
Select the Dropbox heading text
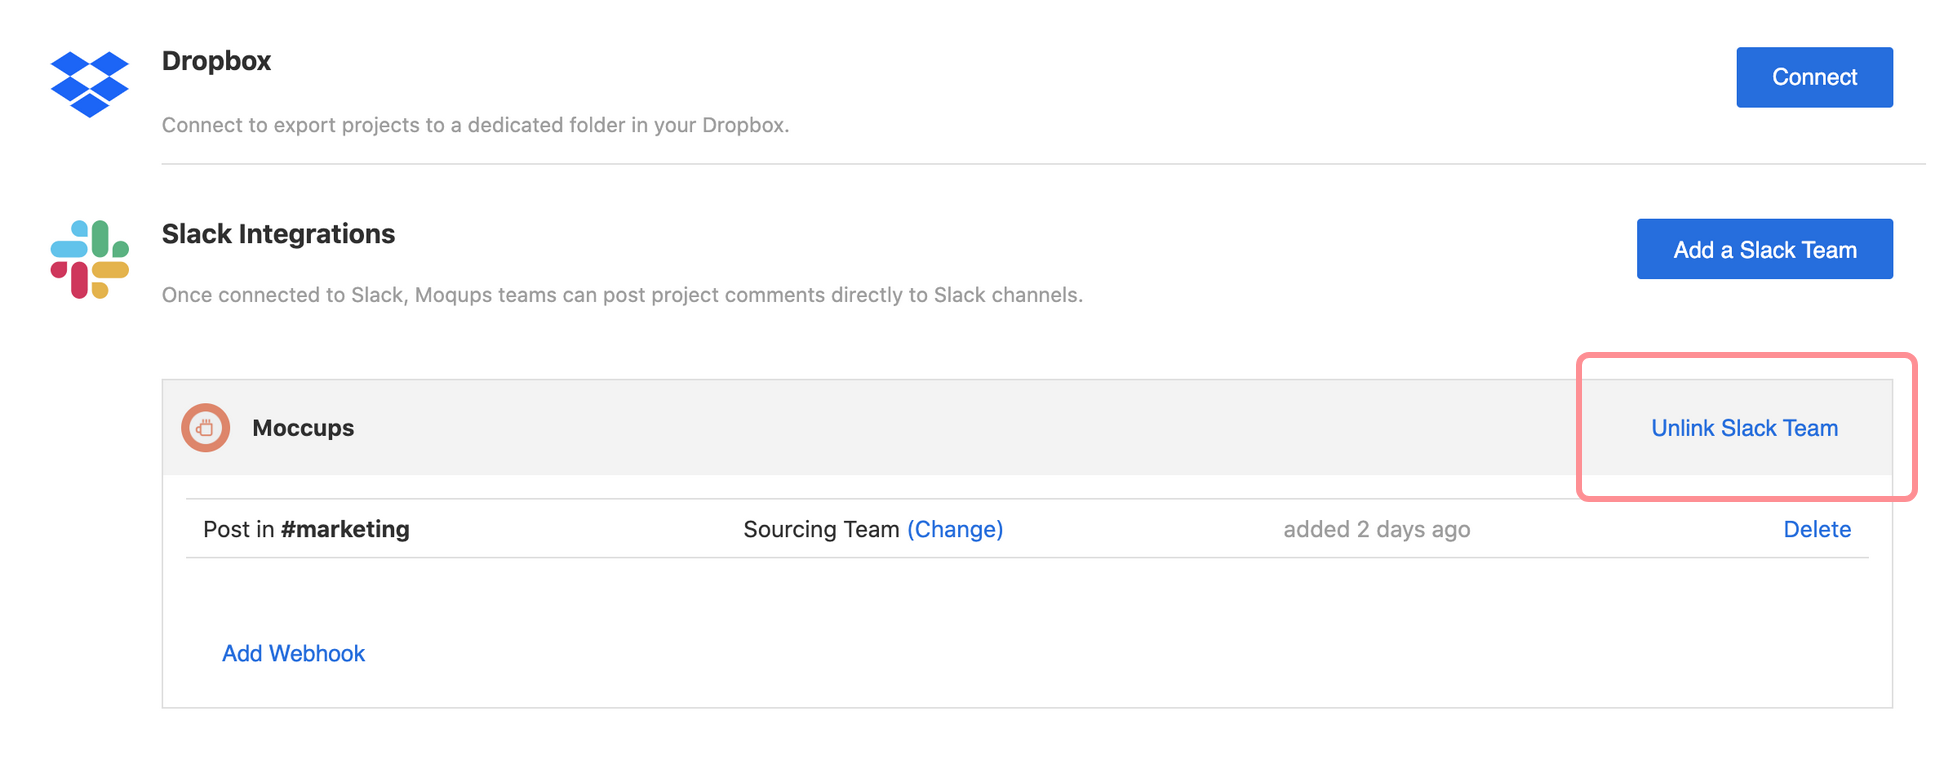click(x=216, y=61)
